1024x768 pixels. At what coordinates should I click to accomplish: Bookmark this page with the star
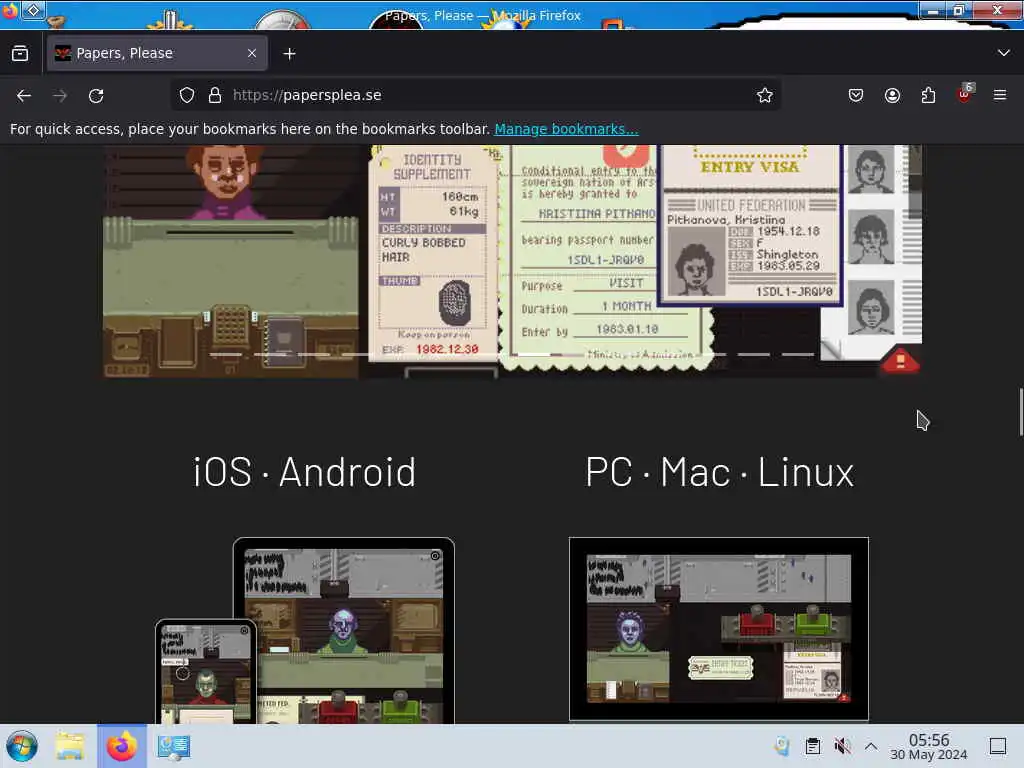[x=765, y=95]
